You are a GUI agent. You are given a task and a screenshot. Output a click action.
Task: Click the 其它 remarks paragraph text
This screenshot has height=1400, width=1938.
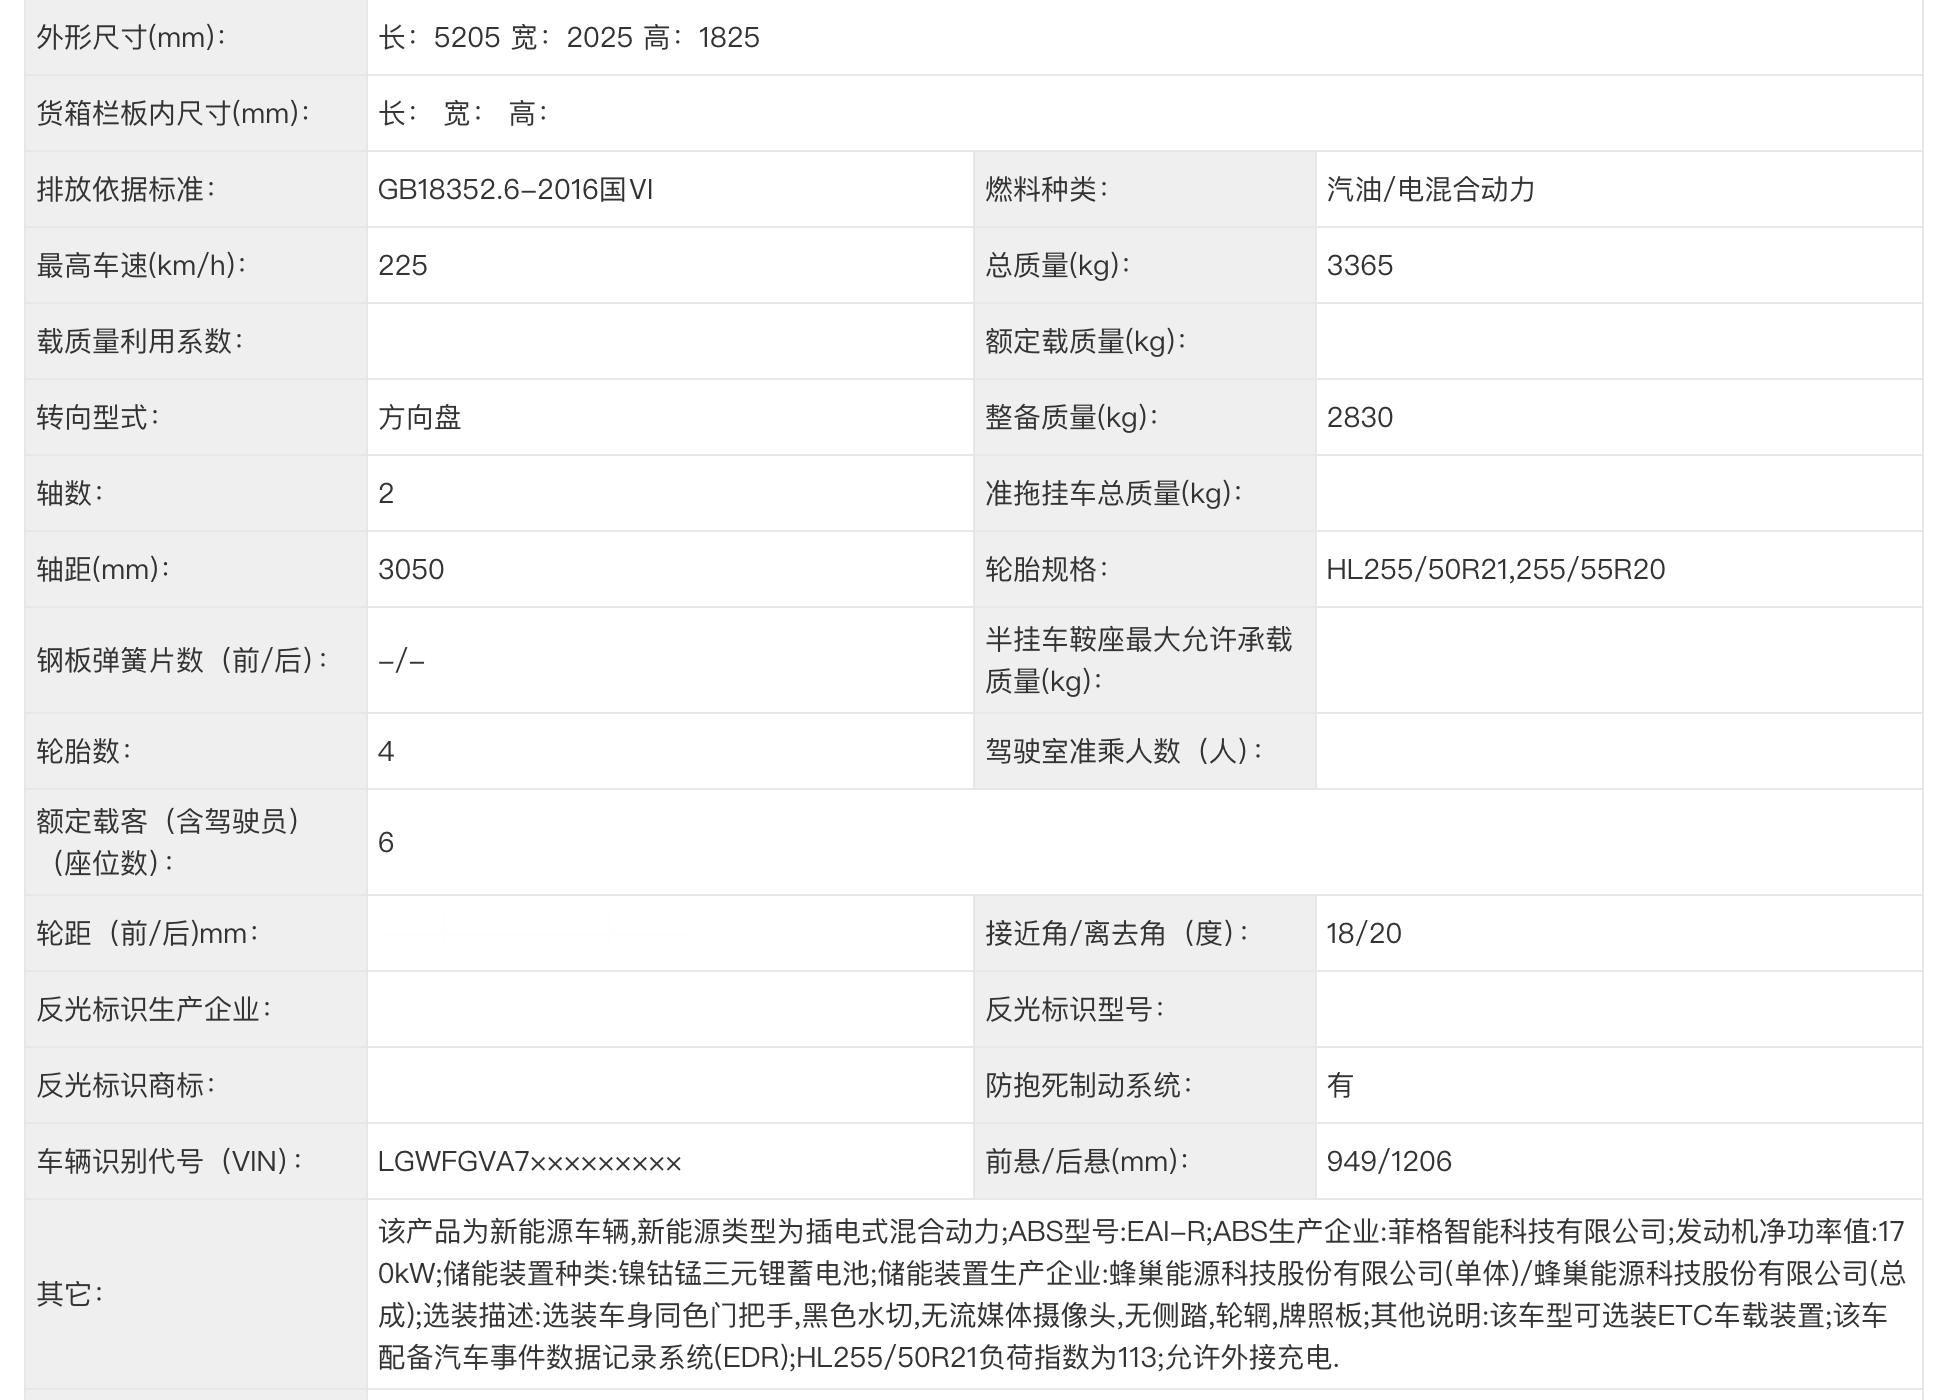pyautogui.click(x=1140, y=1294)
